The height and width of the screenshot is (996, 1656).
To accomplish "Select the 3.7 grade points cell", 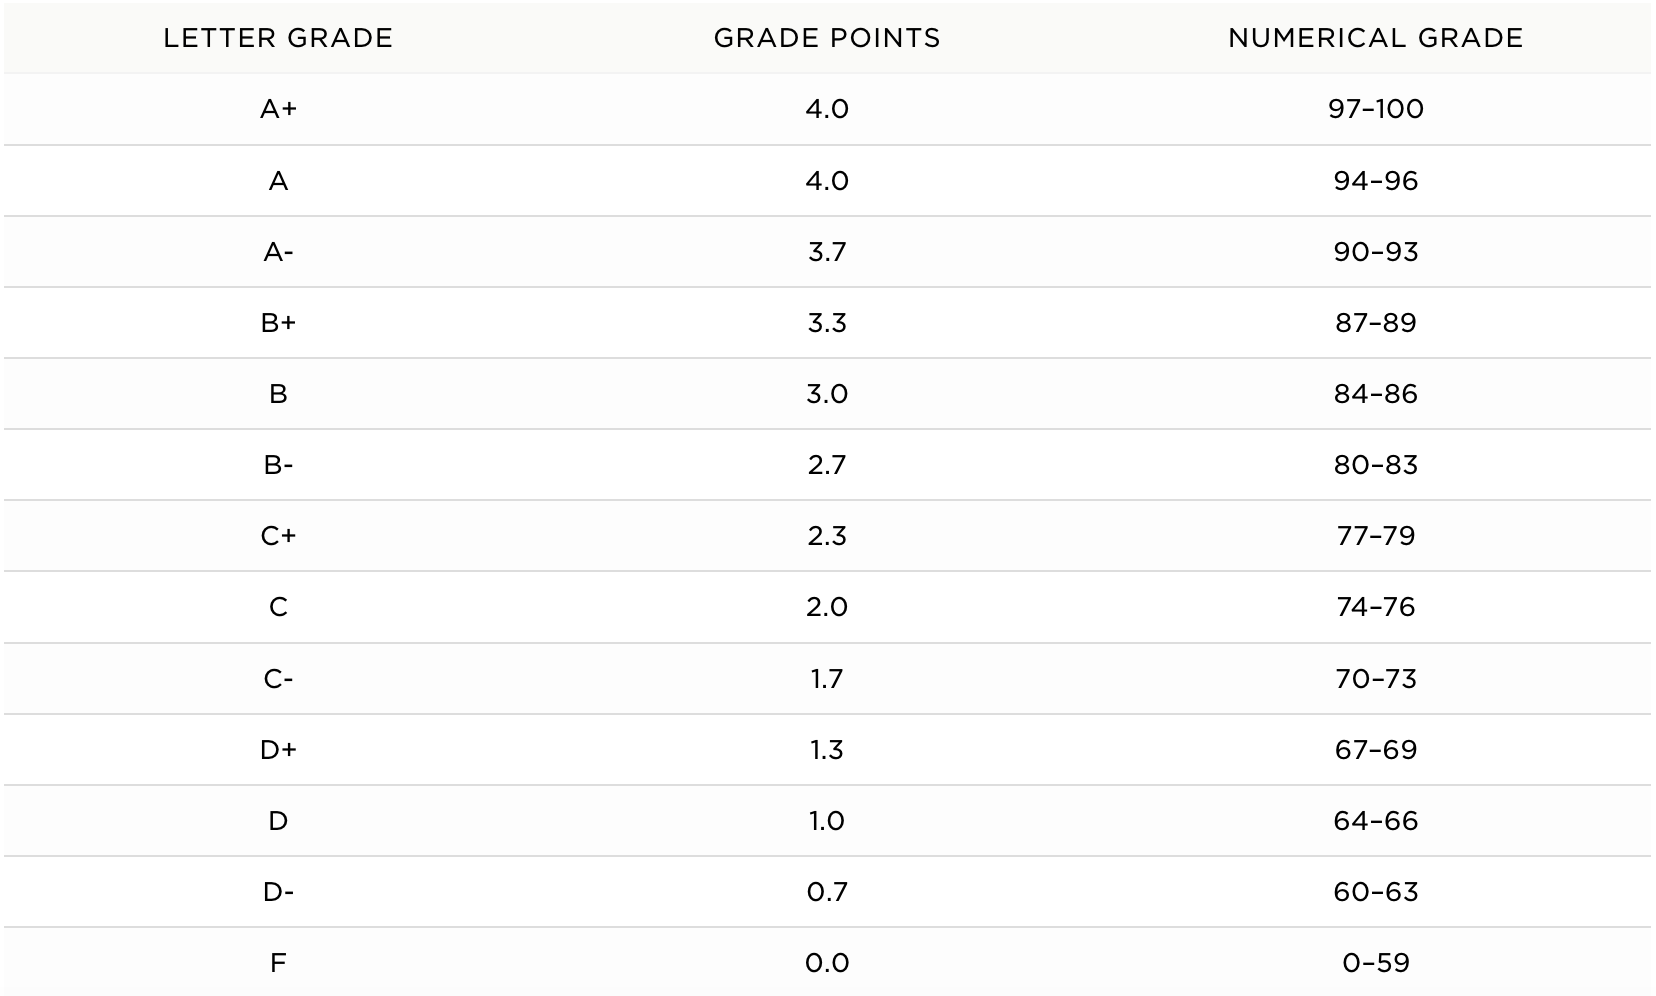I will 827,252.
